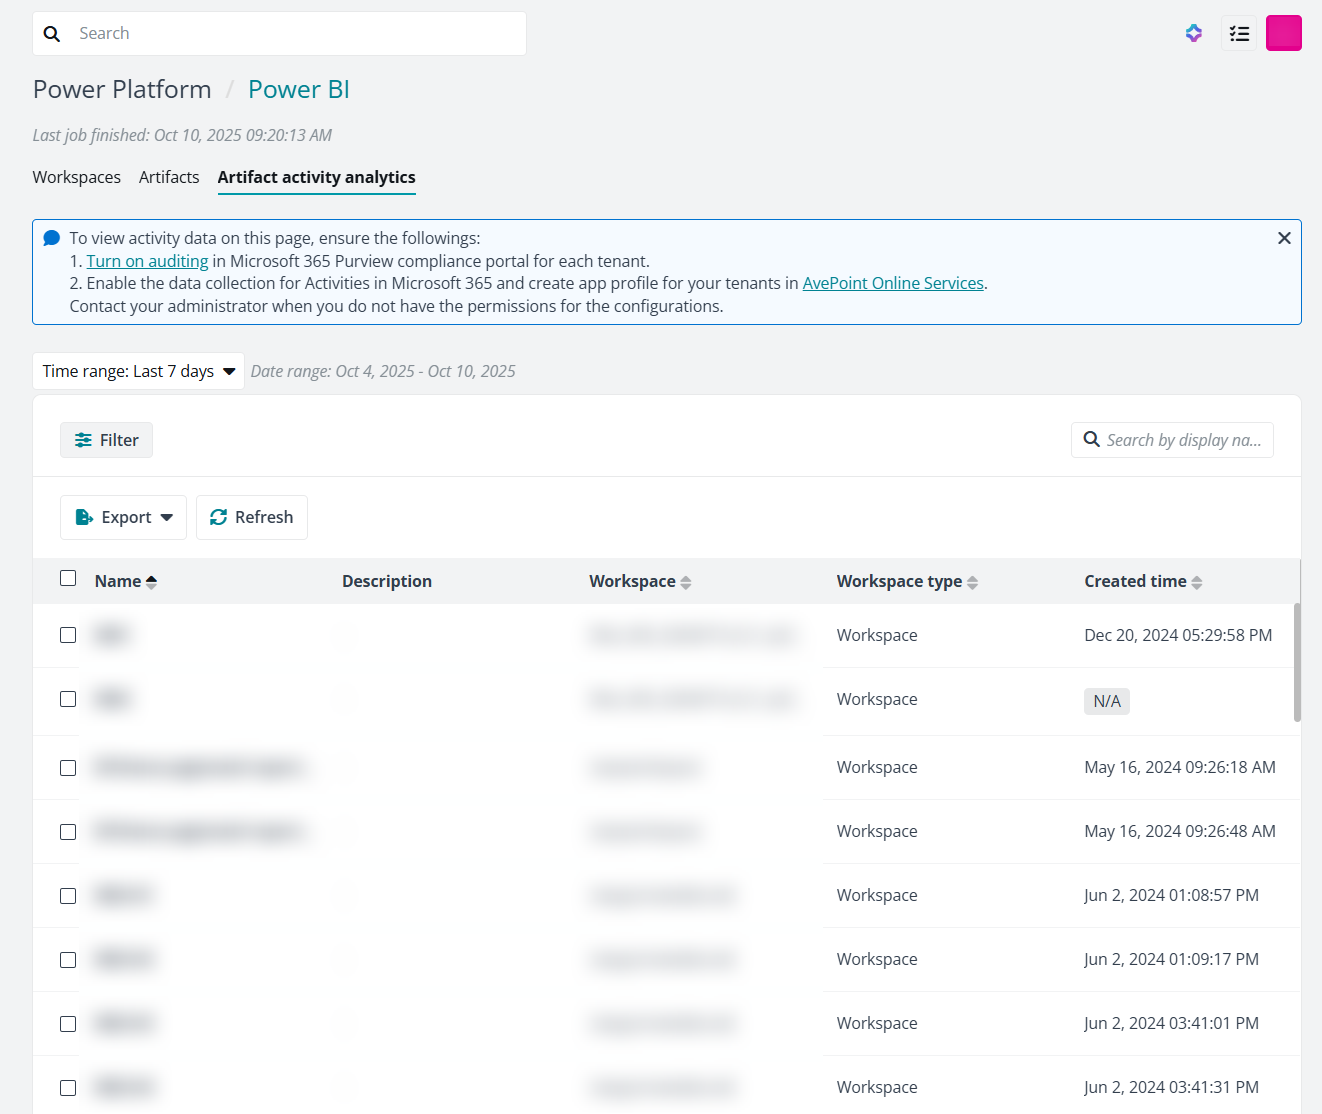Open the task list icon in top bar
Viewport: 1322px width, 1114px height.
[1238, 33]
